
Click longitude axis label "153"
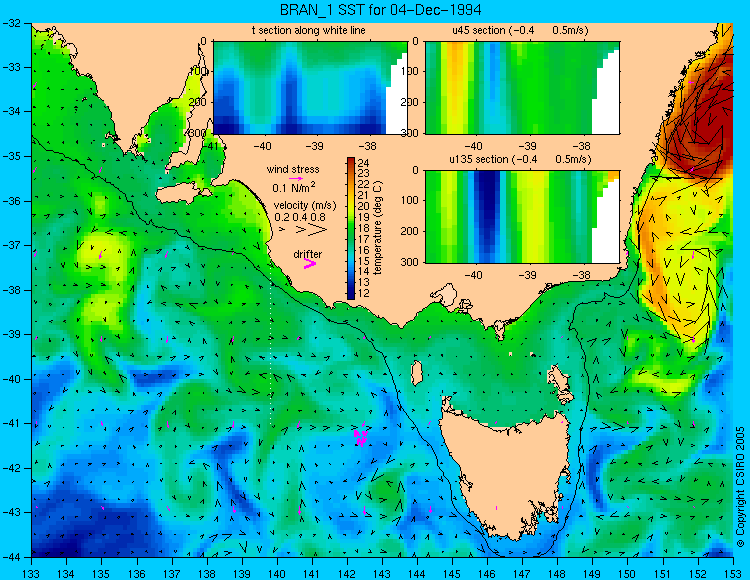pyautogui.click(x=733, y=574)
